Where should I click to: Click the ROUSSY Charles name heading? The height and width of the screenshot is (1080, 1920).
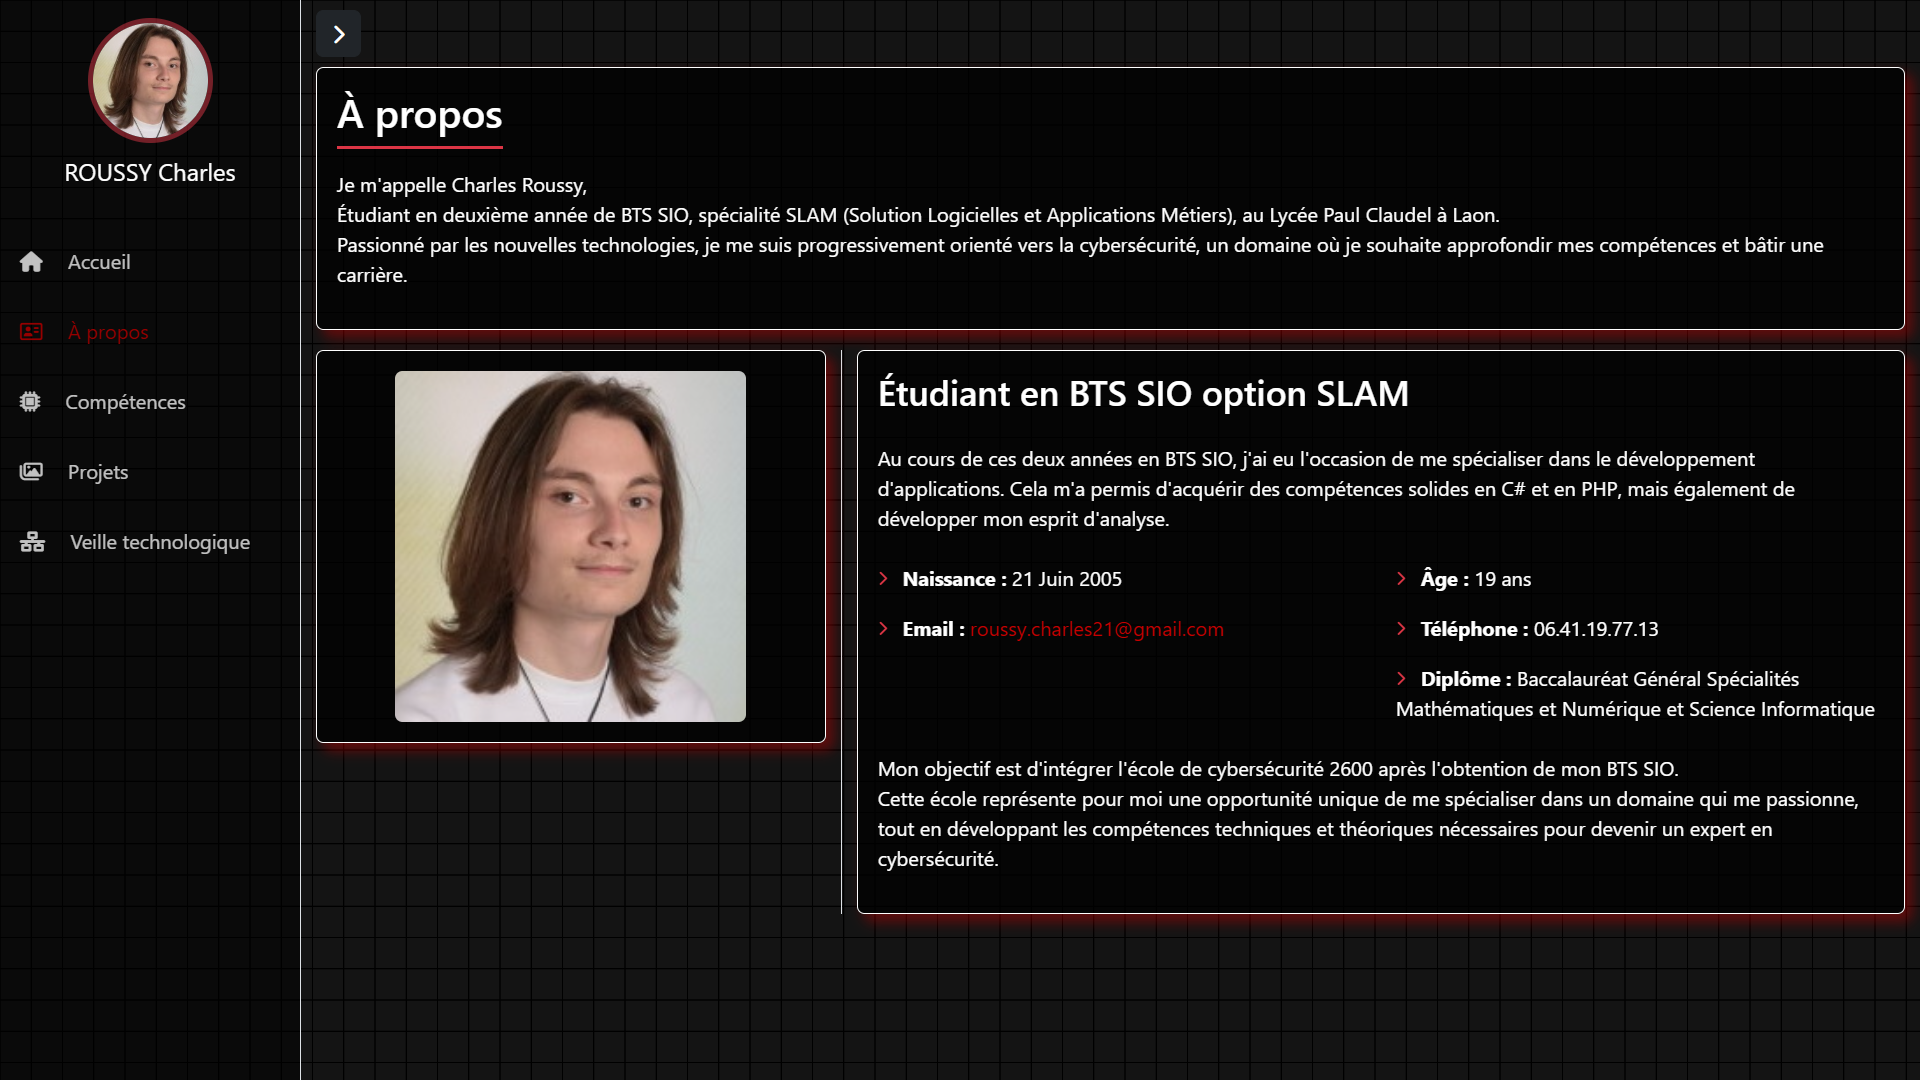pyautogui.click(x=150, y=173)
